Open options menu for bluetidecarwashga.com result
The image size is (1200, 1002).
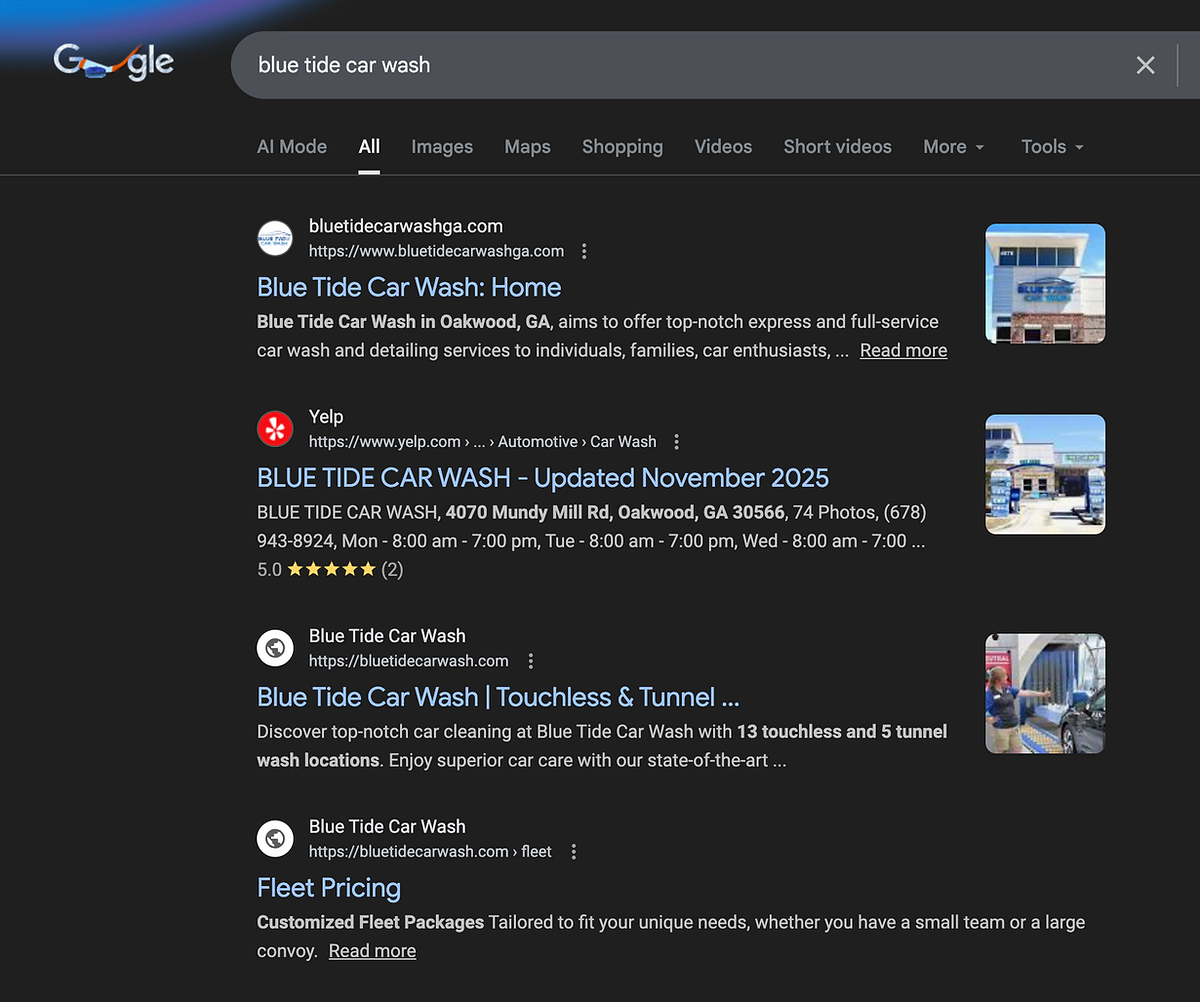tap(585, 251)
